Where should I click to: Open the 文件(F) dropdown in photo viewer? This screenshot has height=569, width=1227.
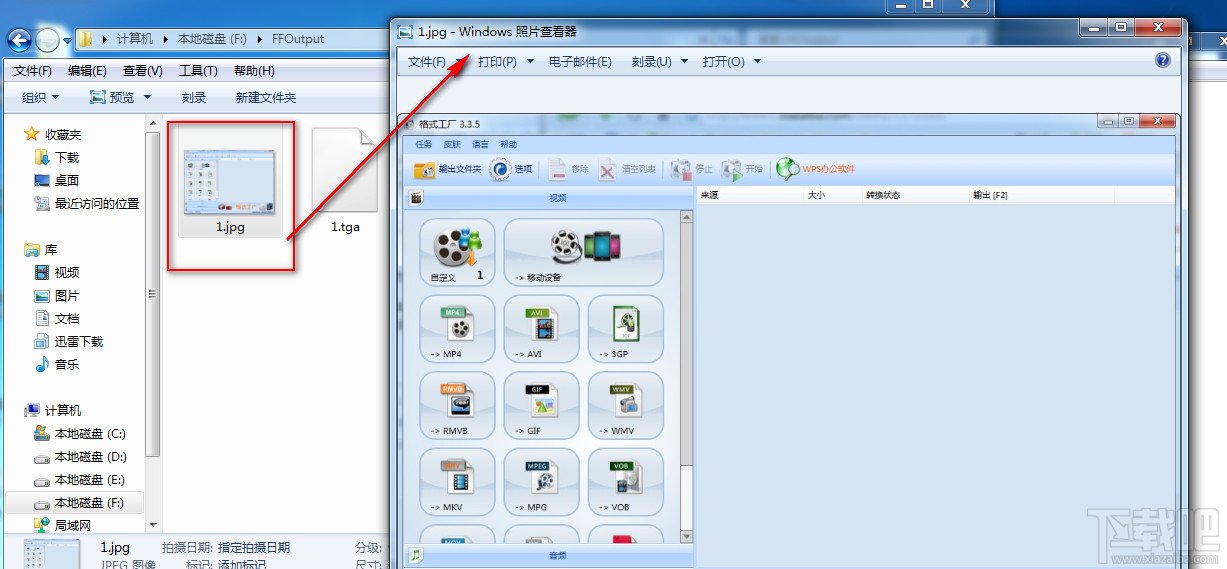[x=434, y=62]
